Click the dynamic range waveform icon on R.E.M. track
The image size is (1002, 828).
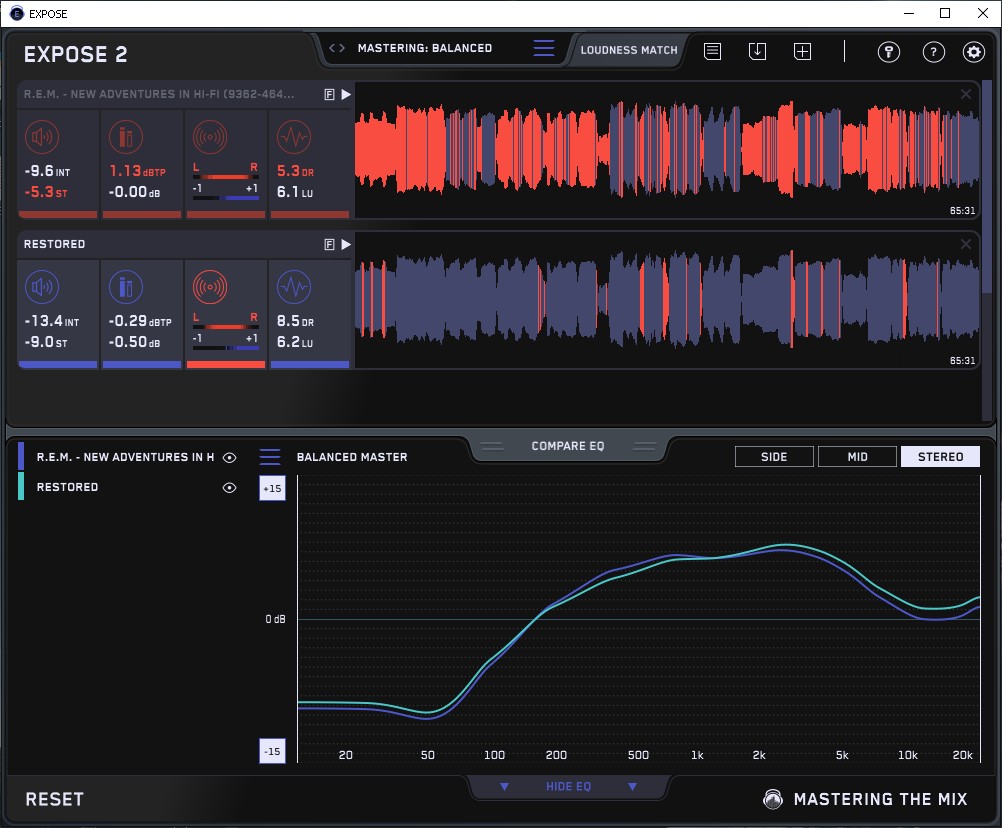tap(293, 138)
